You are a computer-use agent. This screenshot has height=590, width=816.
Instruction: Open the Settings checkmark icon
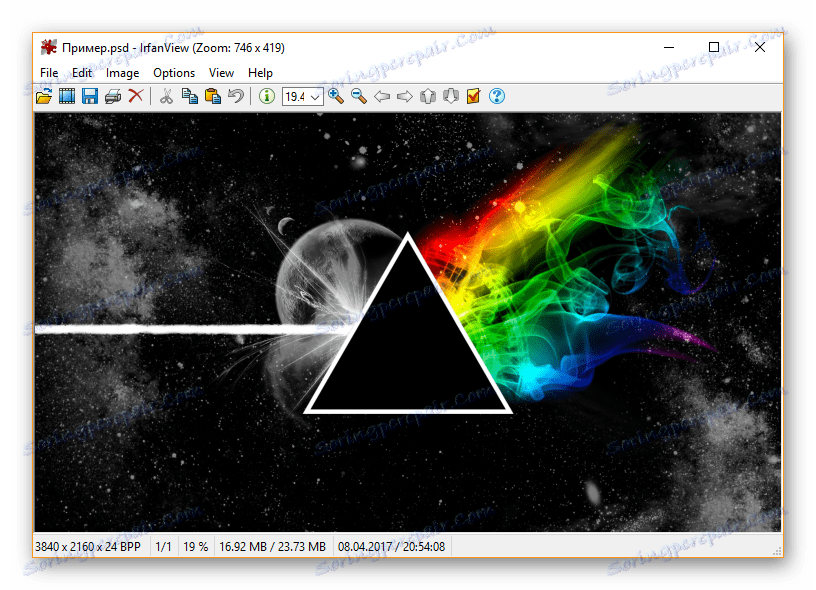pyautogui.click(x=474, y=96)
